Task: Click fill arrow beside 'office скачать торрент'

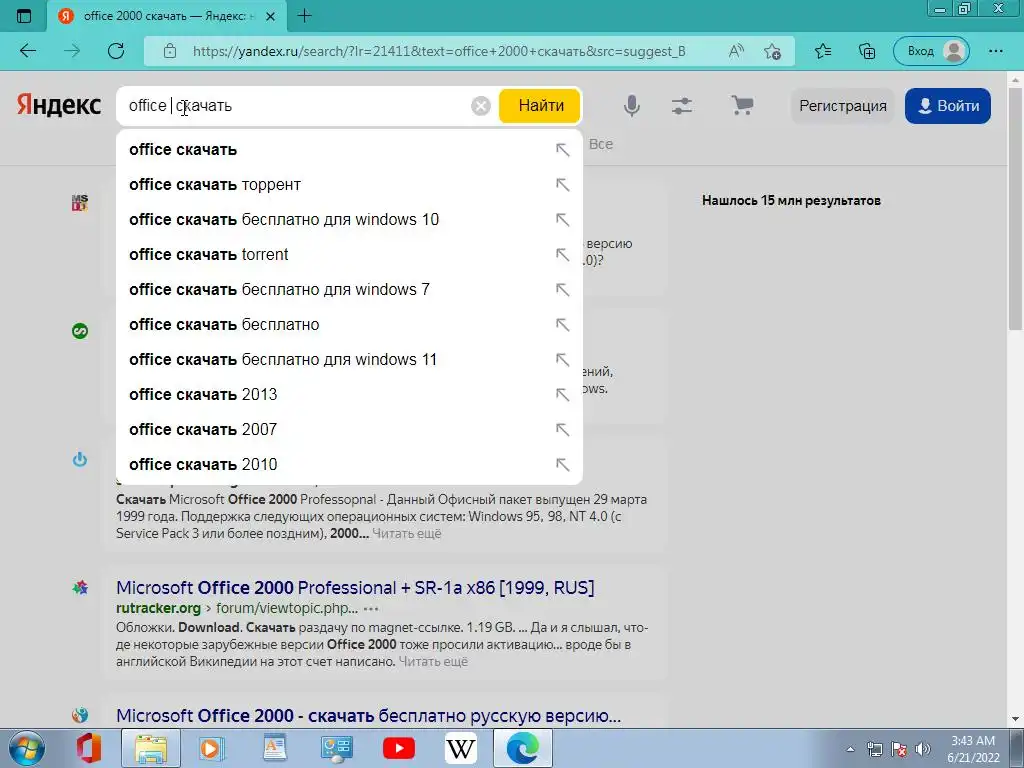Action: (562, 185)
